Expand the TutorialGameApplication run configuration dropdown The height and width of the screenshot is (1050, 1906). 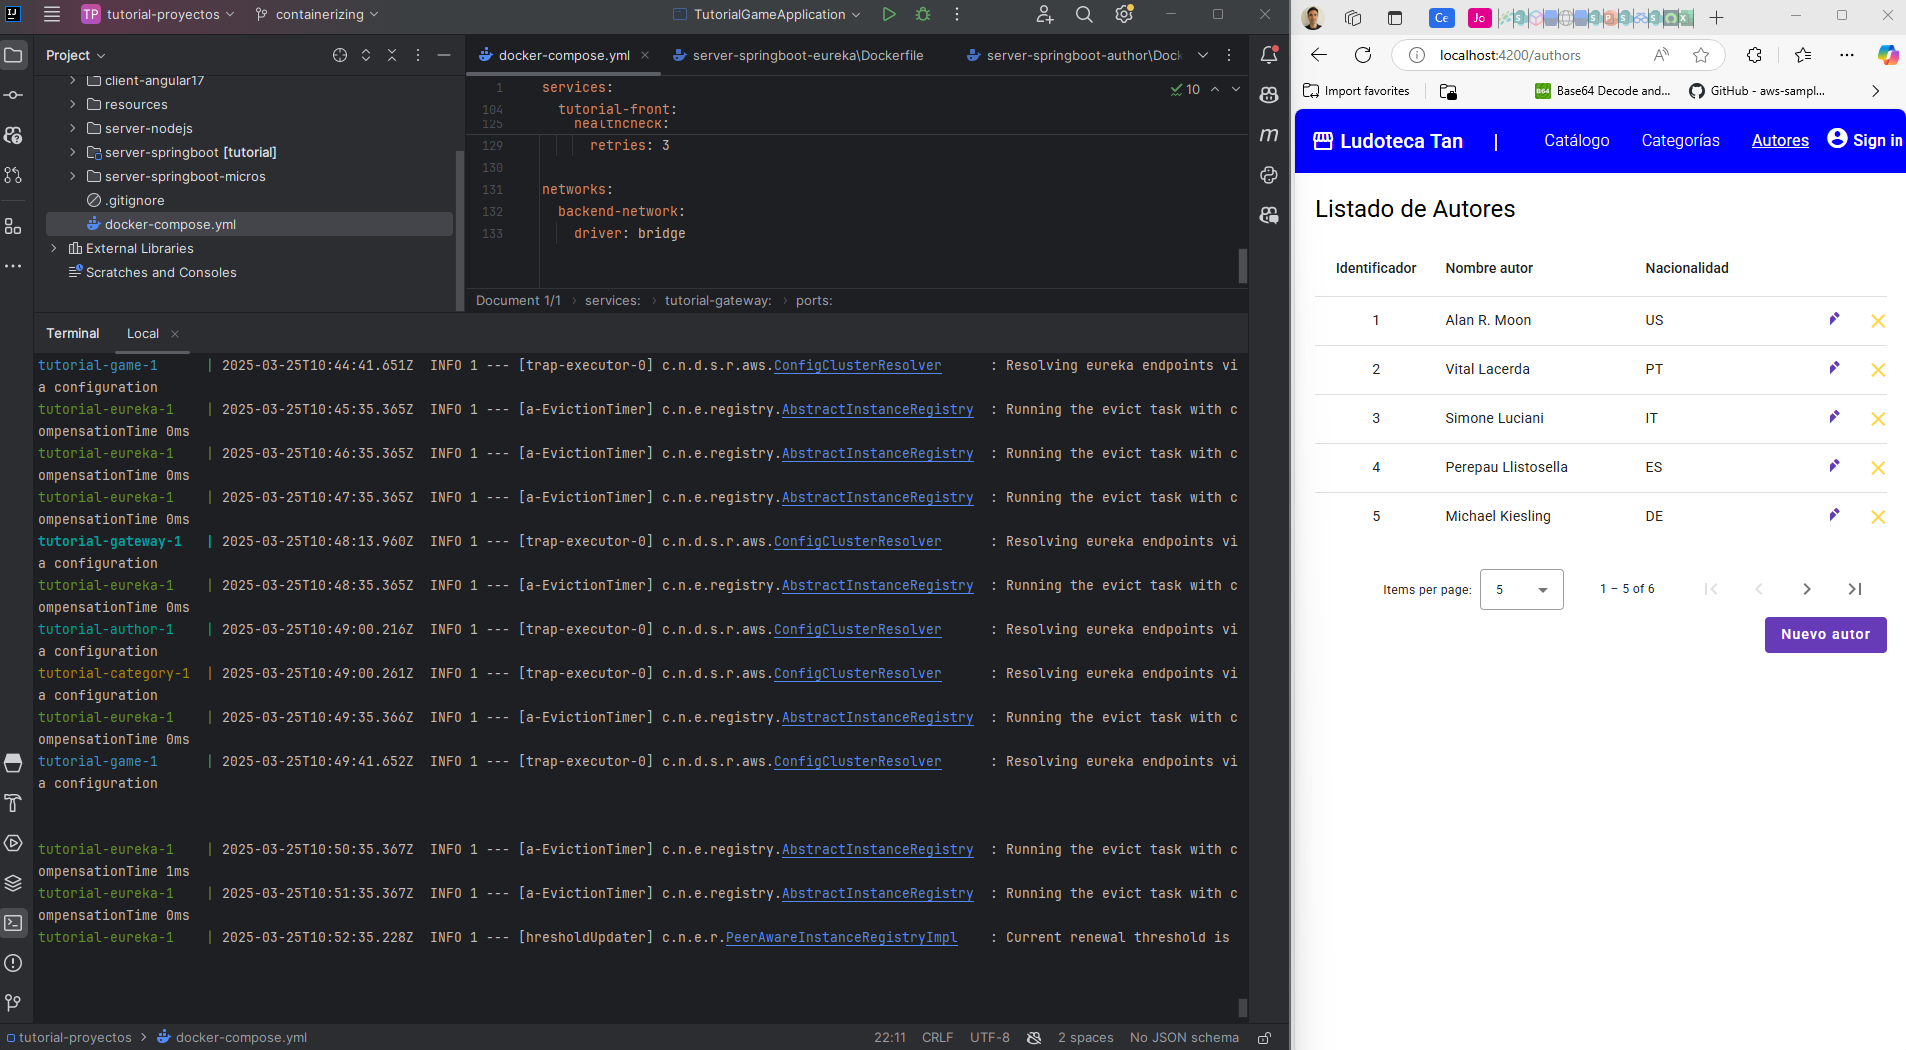tap(855, 14)
